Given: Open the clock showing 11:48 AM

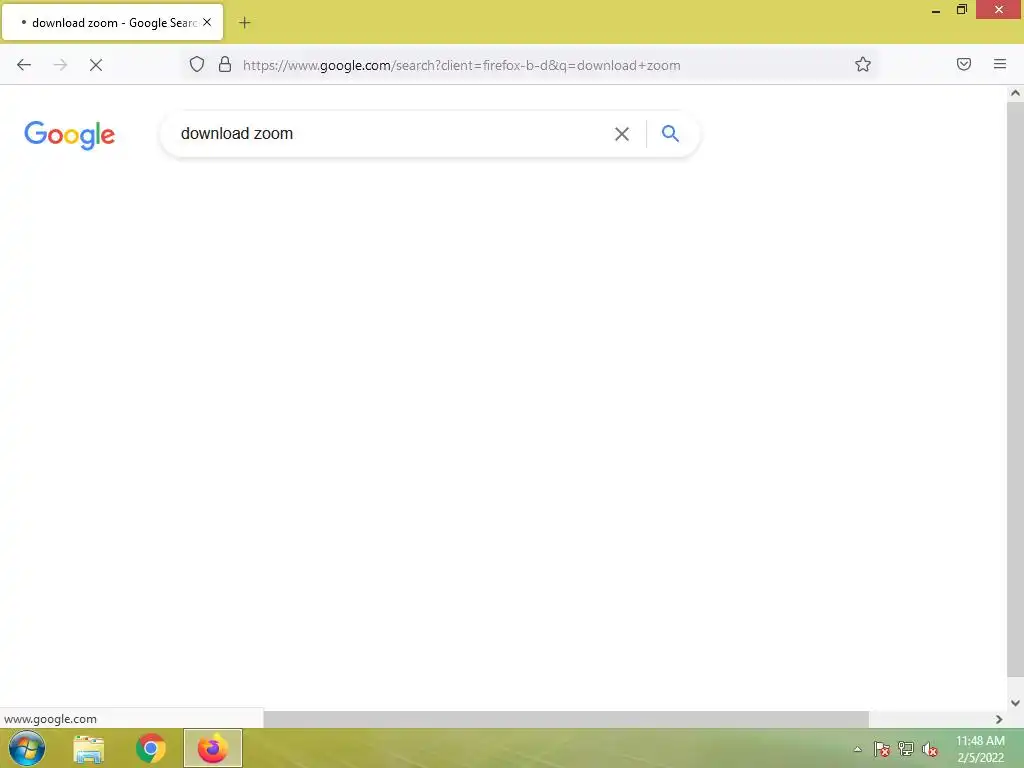Looking at the screenshot, I should point(980,749).
